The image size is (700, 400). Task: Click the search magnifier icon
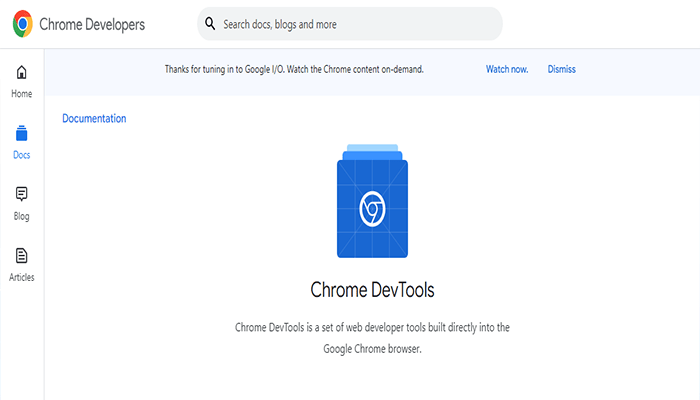[x=210, y=23]
